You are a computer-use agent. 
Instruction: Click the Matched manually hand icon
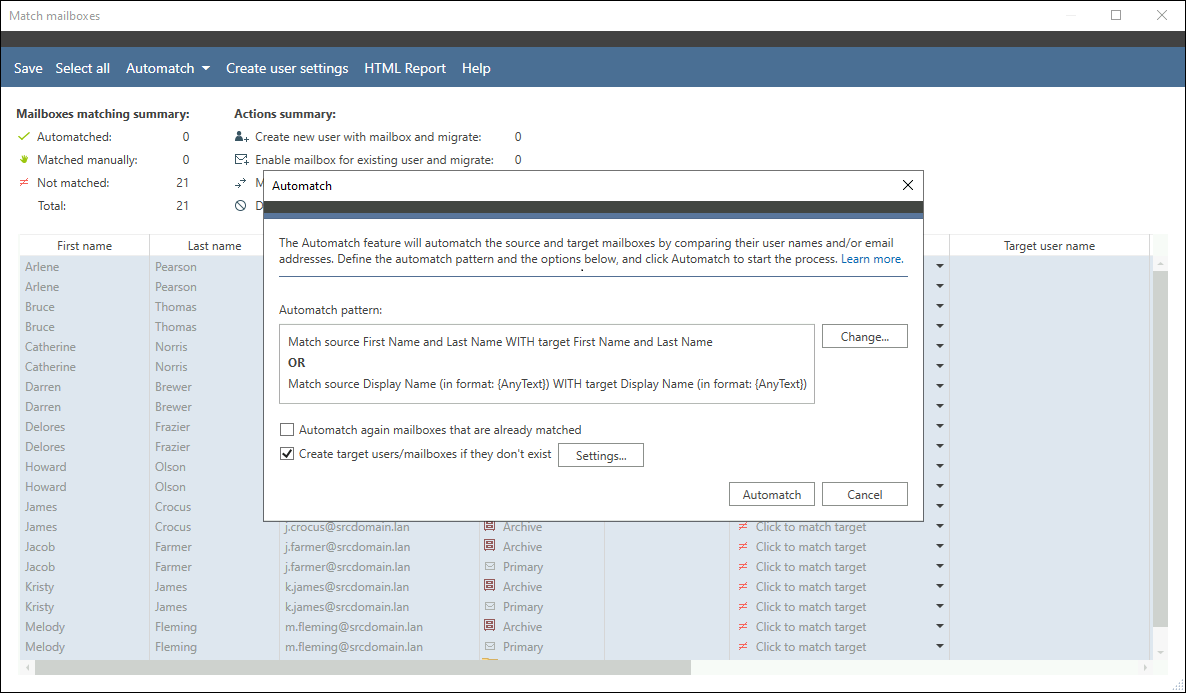[24, 160]
